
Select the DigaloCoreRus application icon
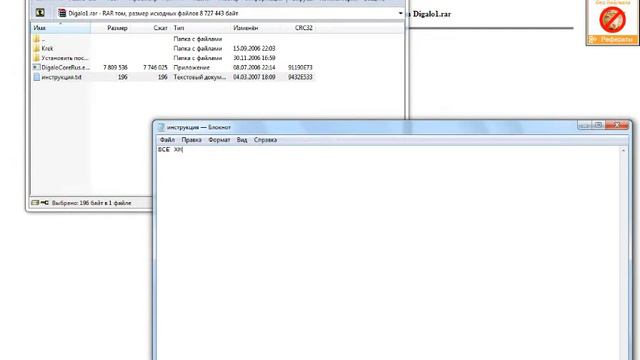(x=36, y=67)
